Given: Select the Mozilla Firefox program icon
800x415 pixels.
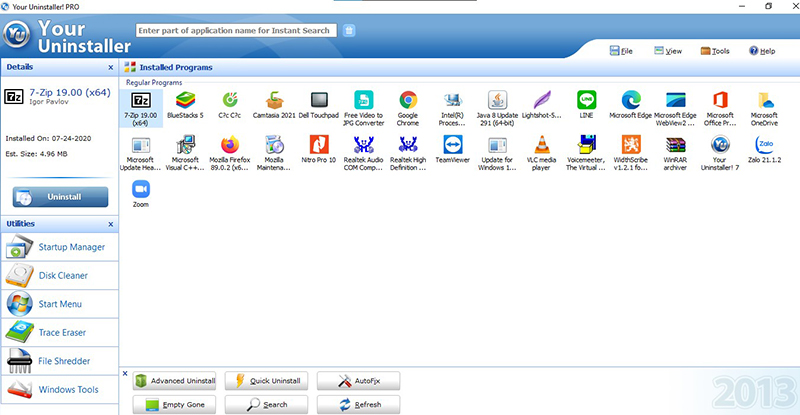Looking at the screenshot, I should (x=230, y=144).
